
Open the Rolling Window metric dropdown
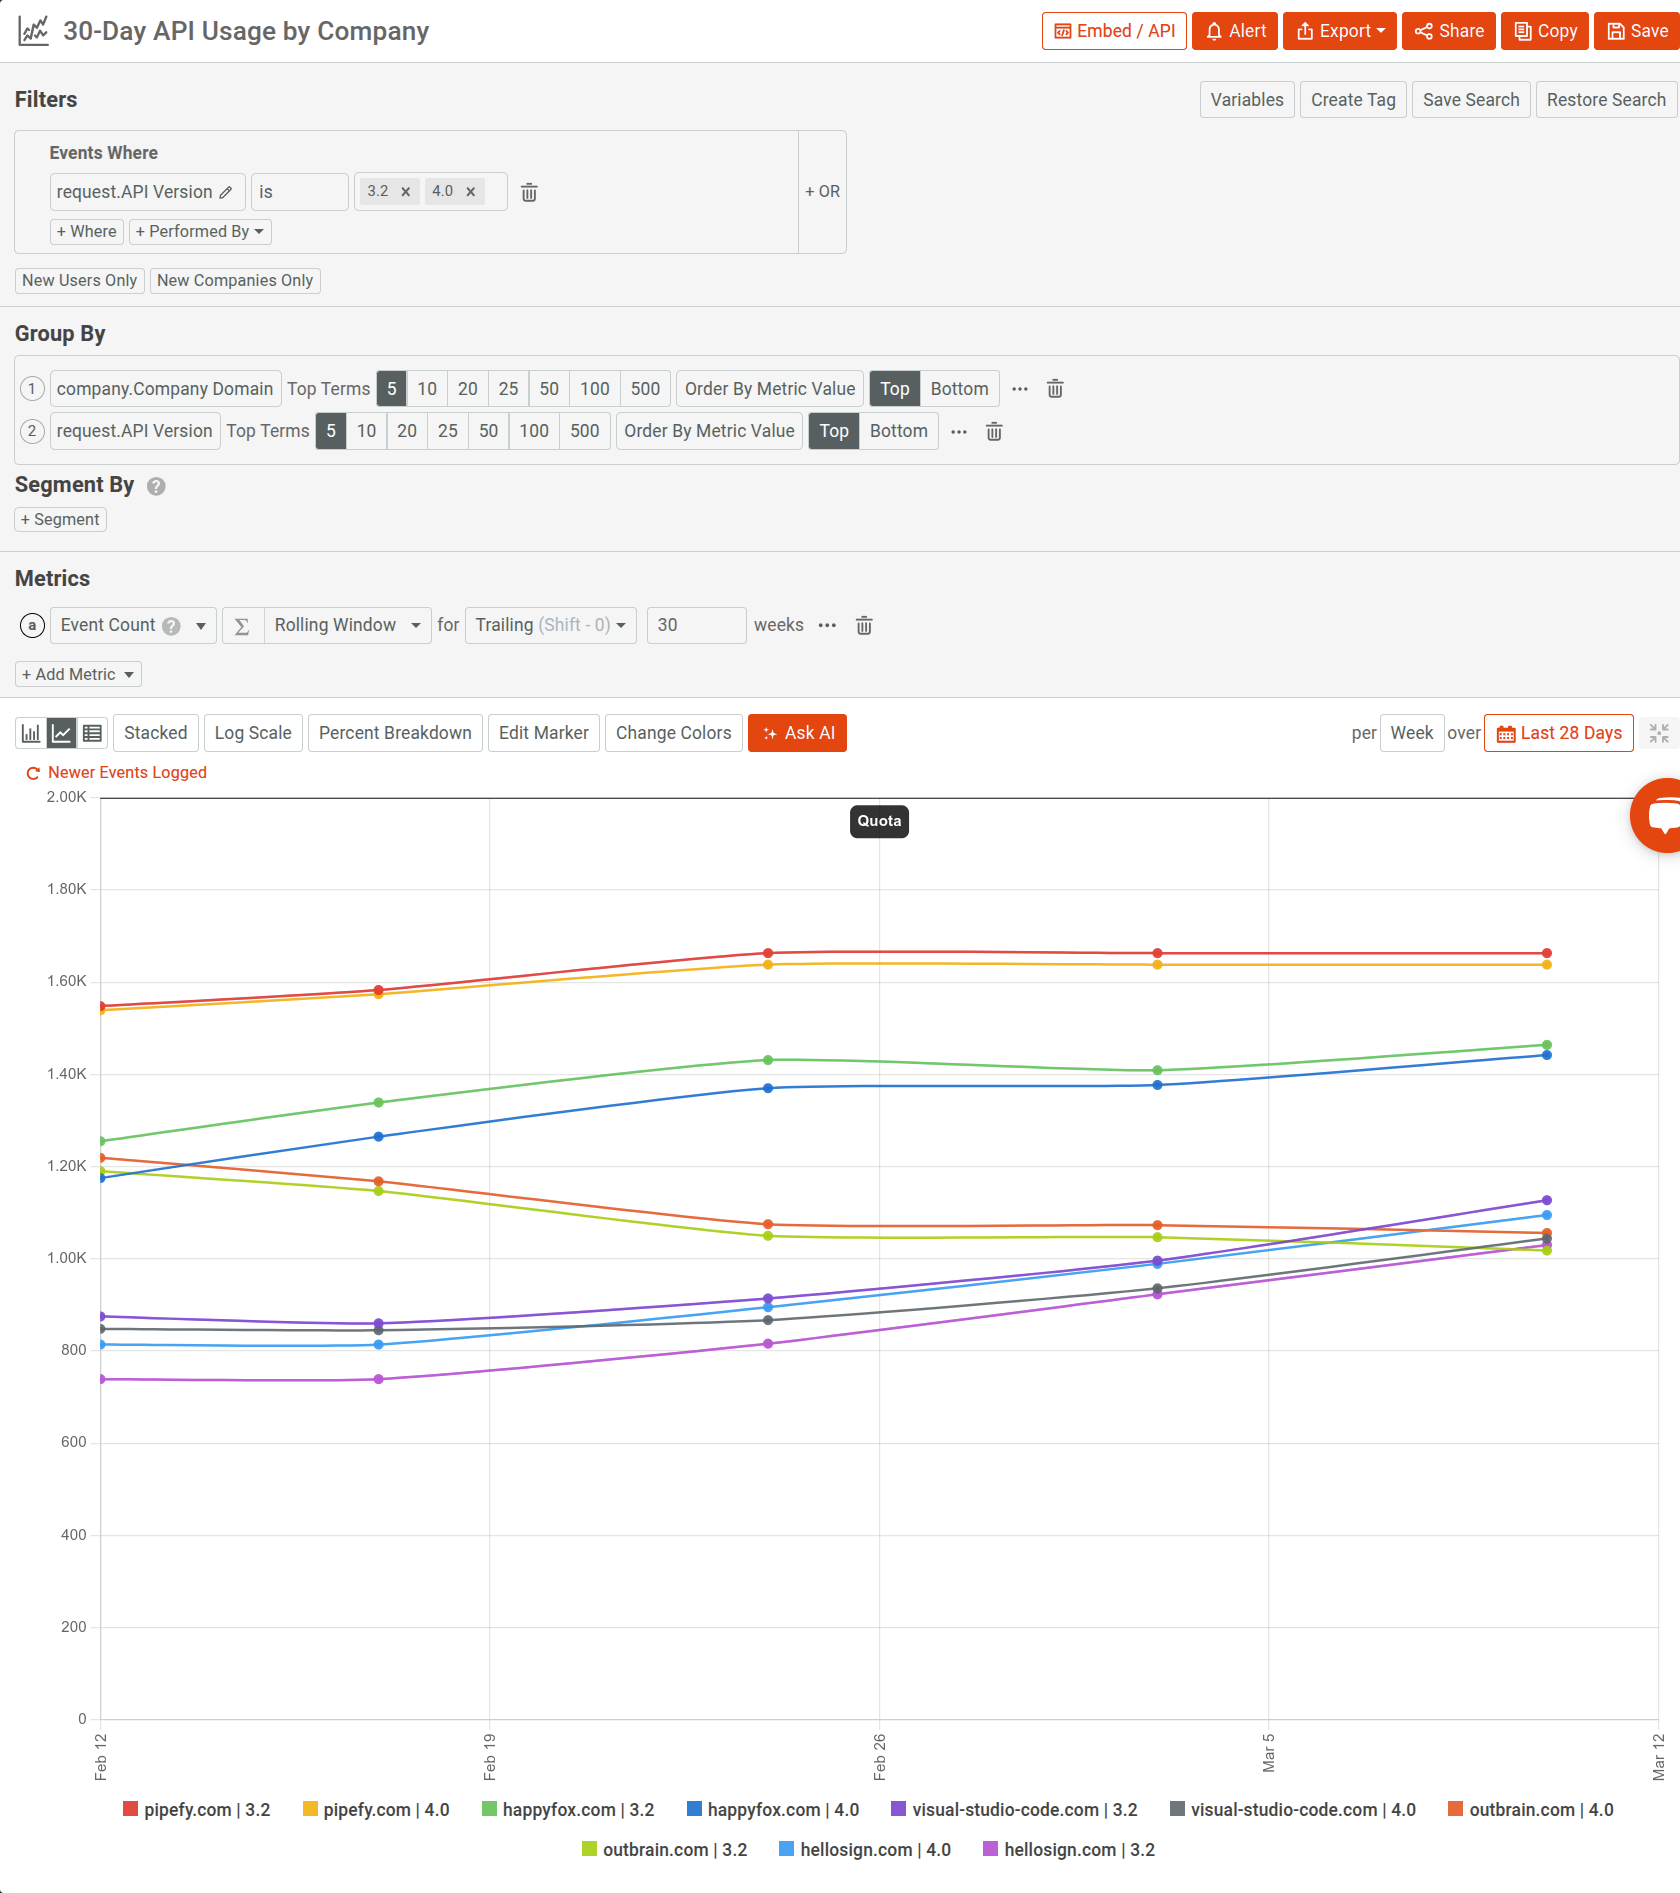pyautogui.click(x=347, y=625)
